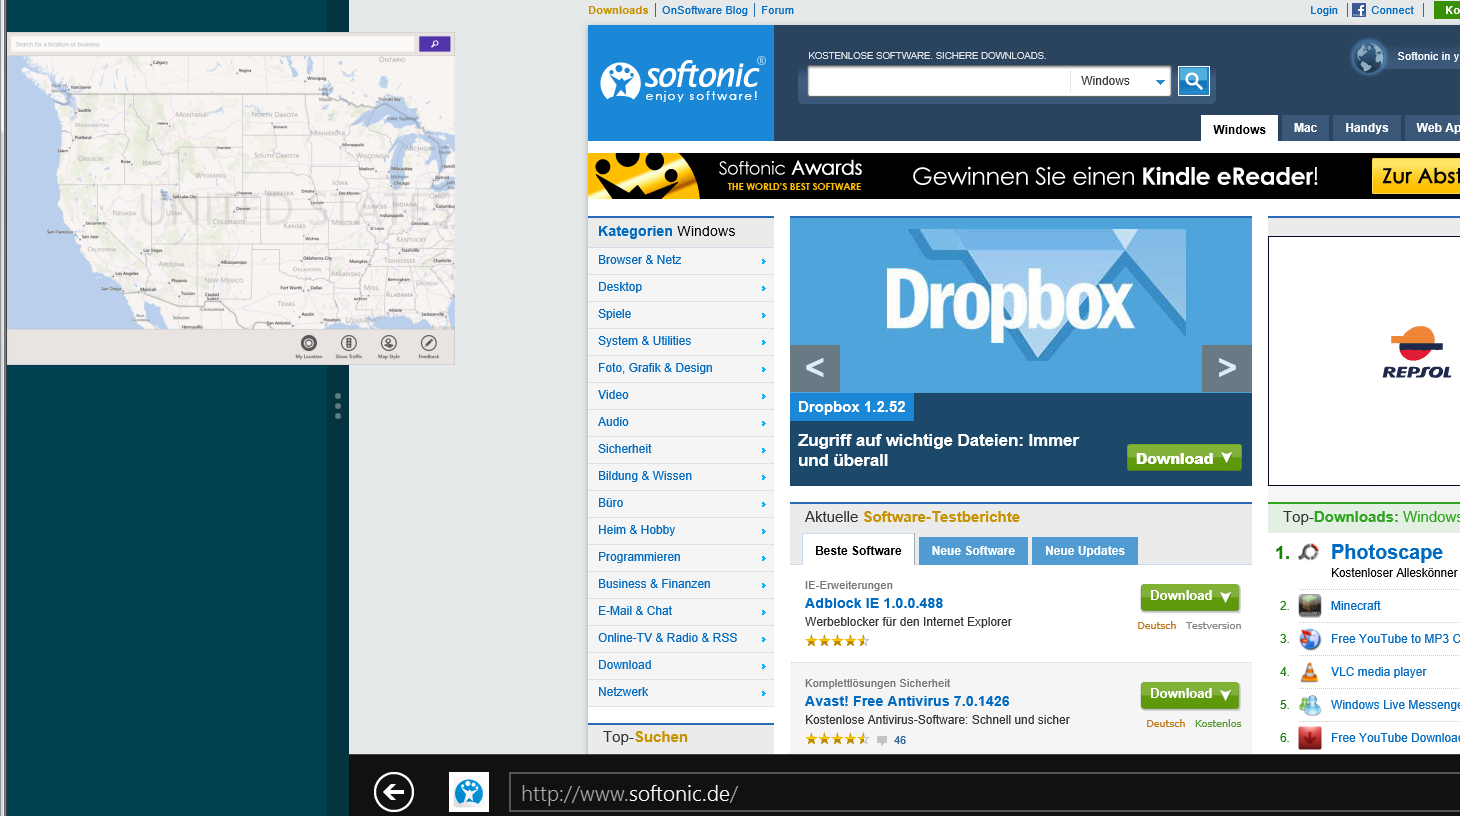The height and width of the screenshot is (816, 1460).
Task: Click the Facebook Connect icon
Action: (1359, 10)
